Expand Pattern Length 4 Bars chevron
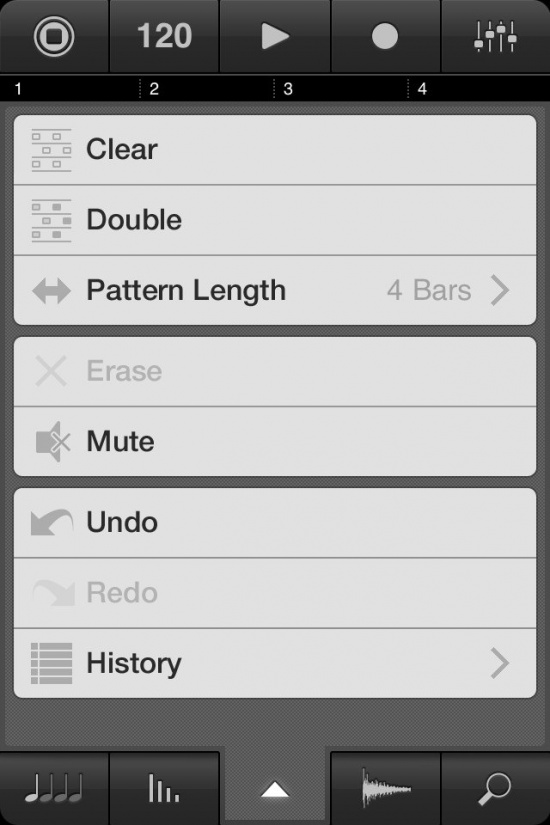The width and height of the screenshot is (550, 825). (x=499, y=290)
